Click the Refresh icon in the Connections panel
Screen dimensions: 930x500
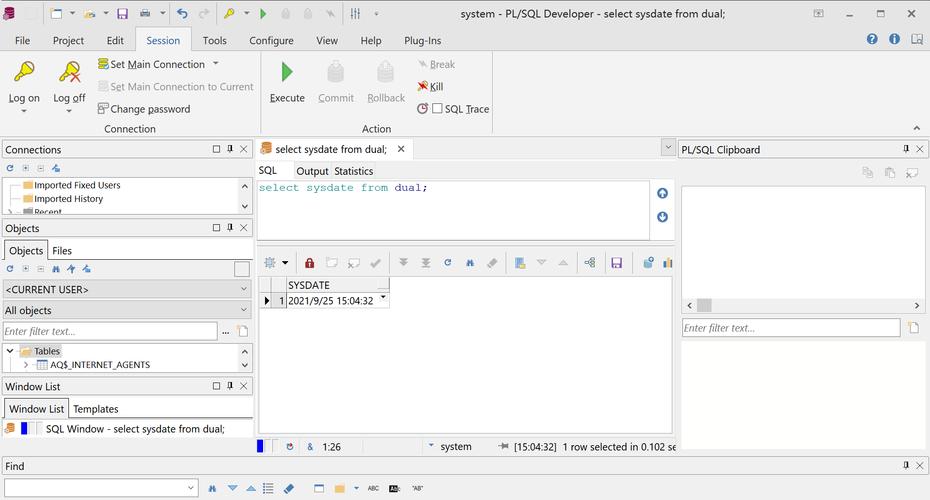[x=10, y=168]
